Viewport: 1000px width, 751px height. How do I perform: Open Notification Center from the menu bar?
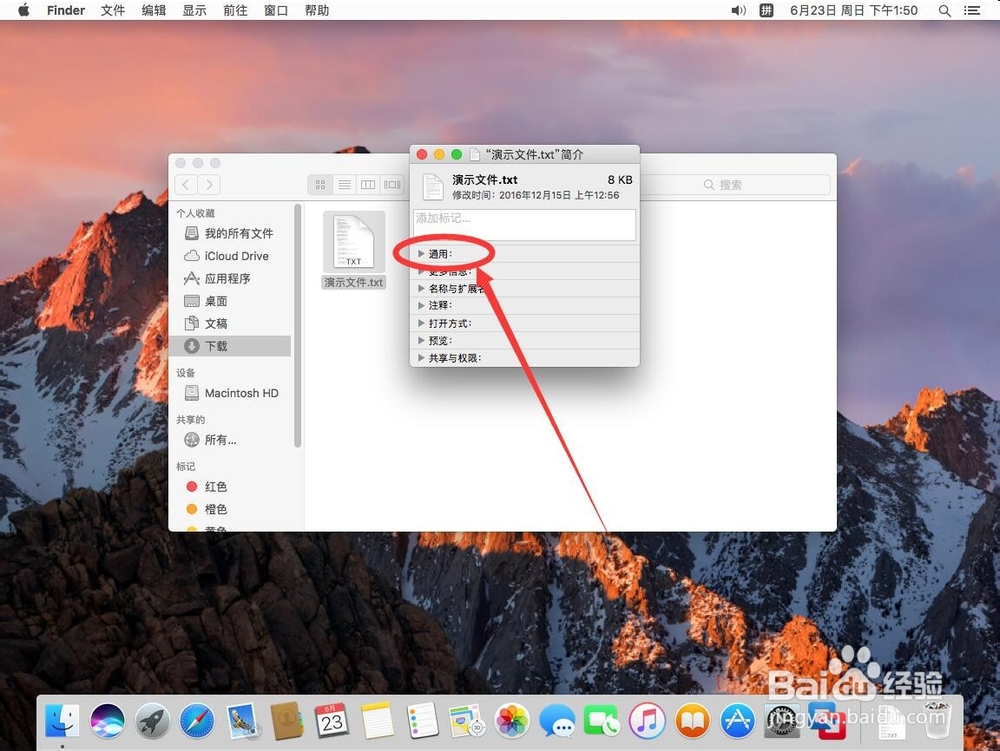[x=972, y=10]
